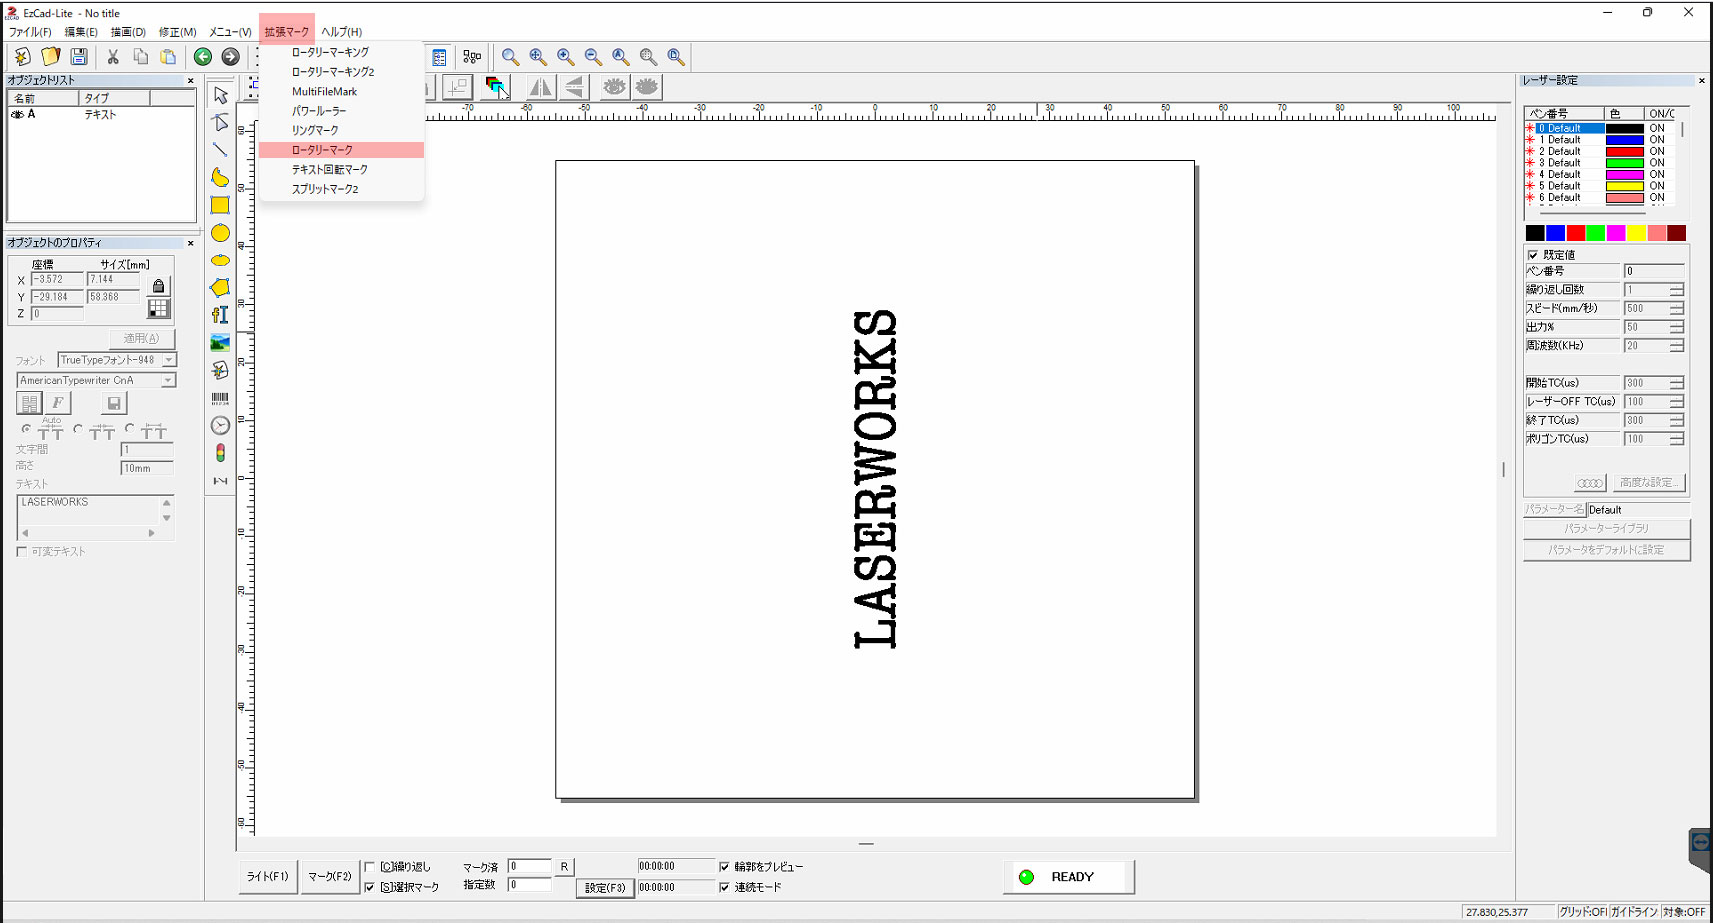Select the line drawing tool
Screen dimensions: 1713x923
(220, 150)
